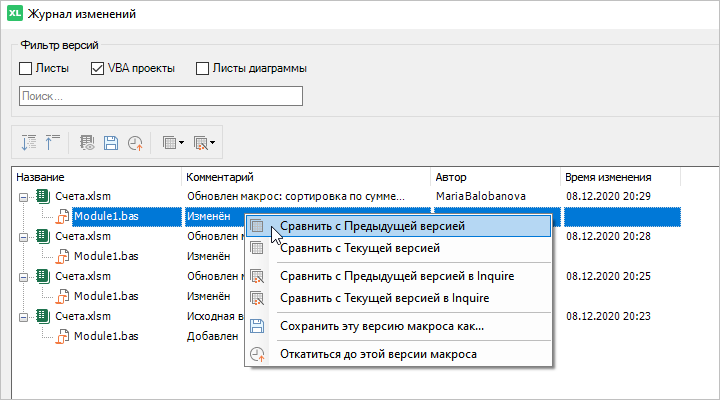Click the Комментарий column header

[306, 177]
